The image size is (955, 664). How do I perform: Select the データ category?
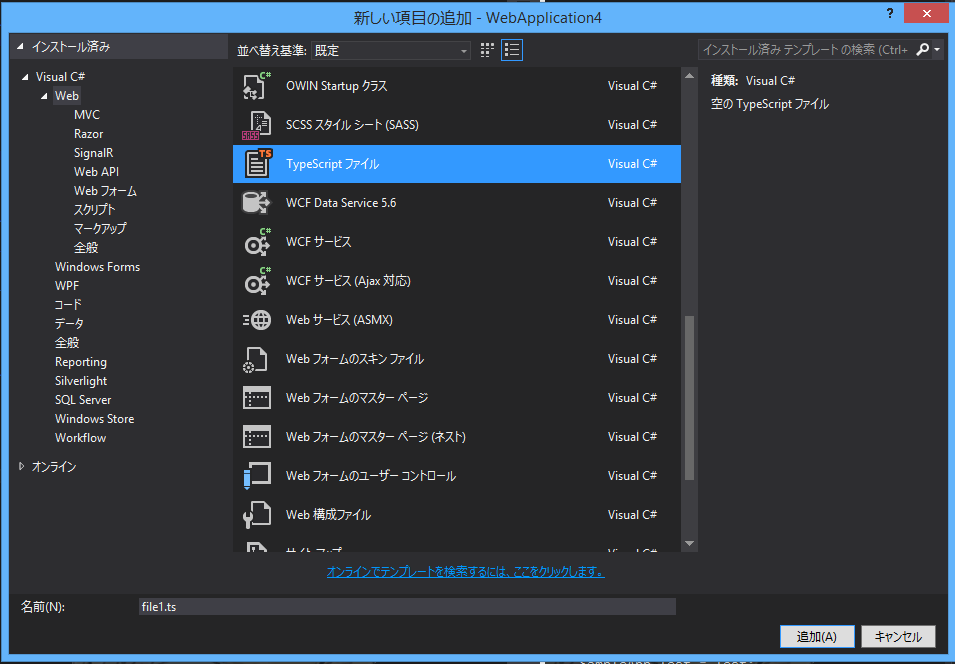click(x=69, y=323)
